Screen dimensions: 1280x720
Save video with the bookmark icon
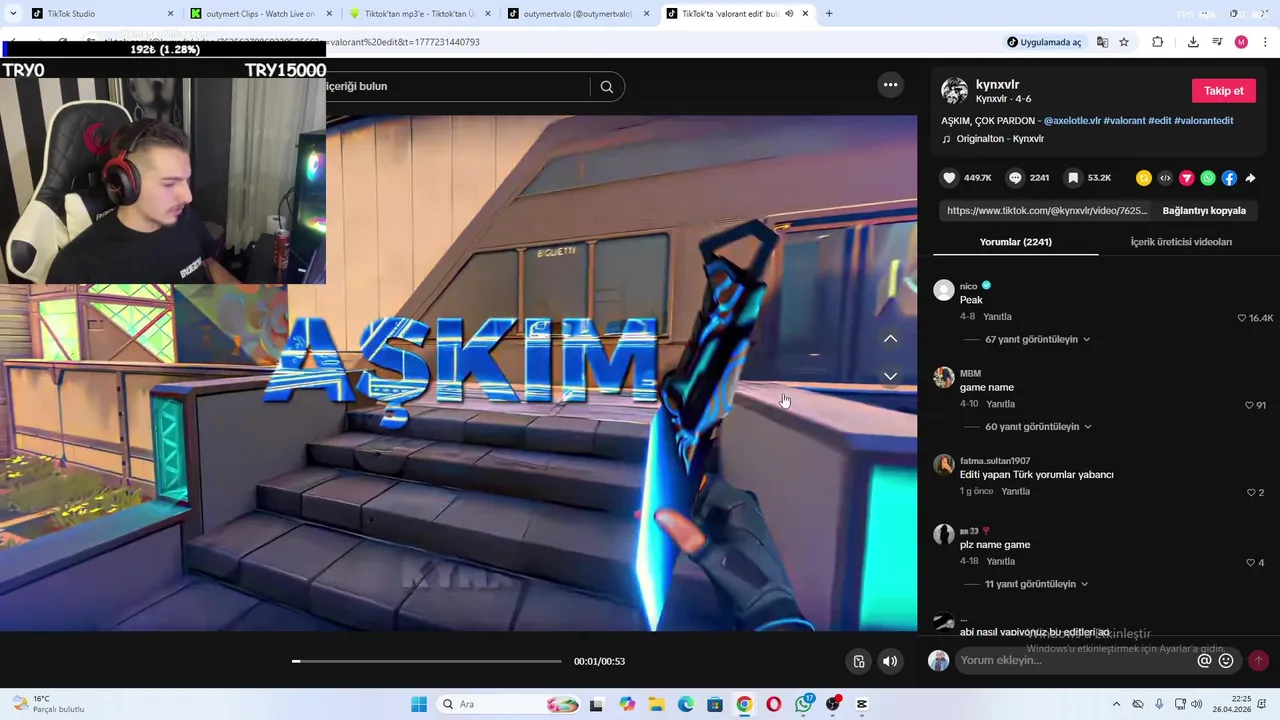point(1073,178)
